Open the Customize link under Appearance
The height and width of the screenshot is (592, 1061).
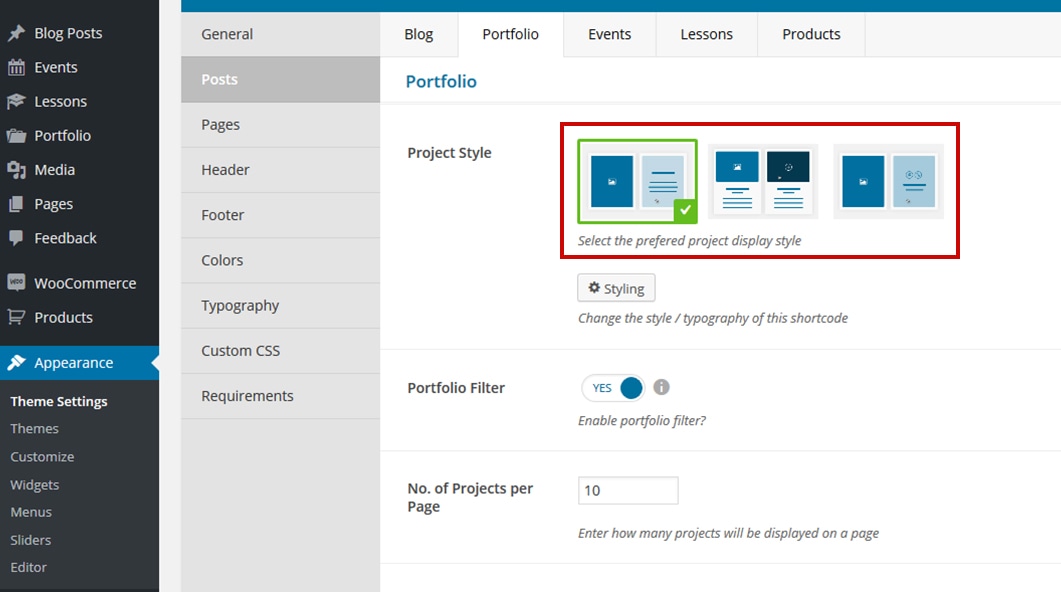[42, 457]
